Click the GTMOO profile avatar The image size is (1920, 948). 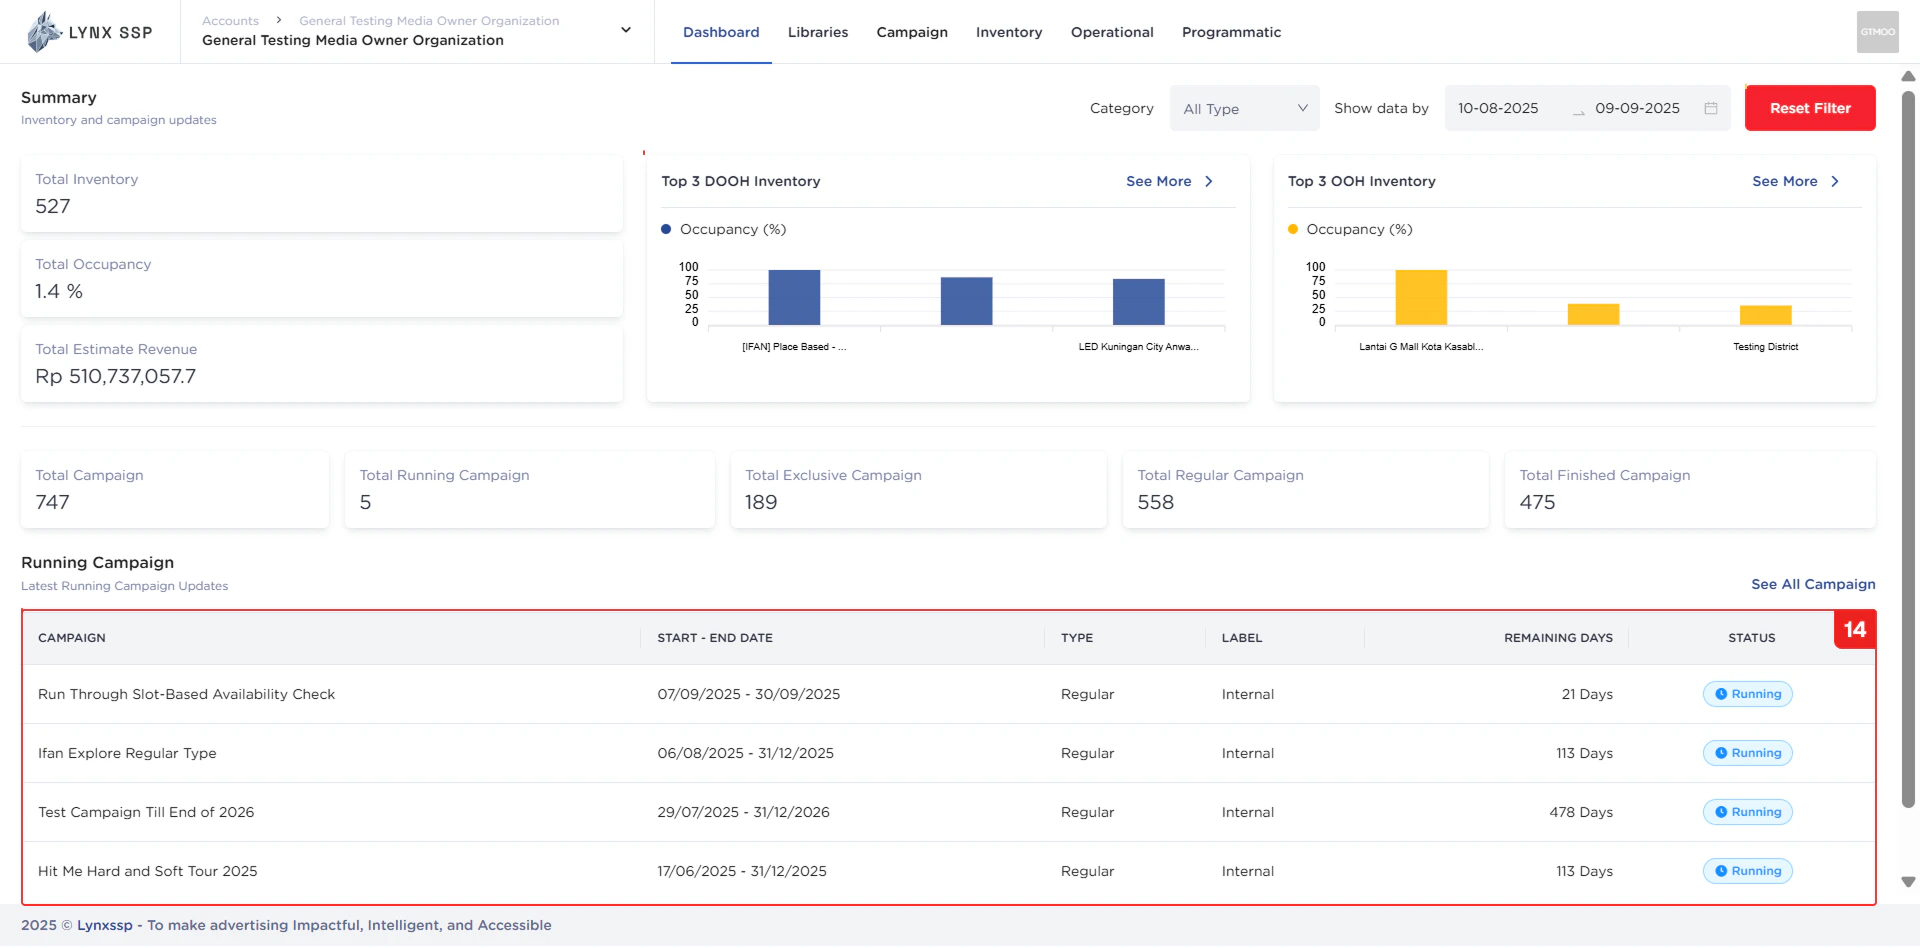pyautogui.click(x=1878, y=31)
